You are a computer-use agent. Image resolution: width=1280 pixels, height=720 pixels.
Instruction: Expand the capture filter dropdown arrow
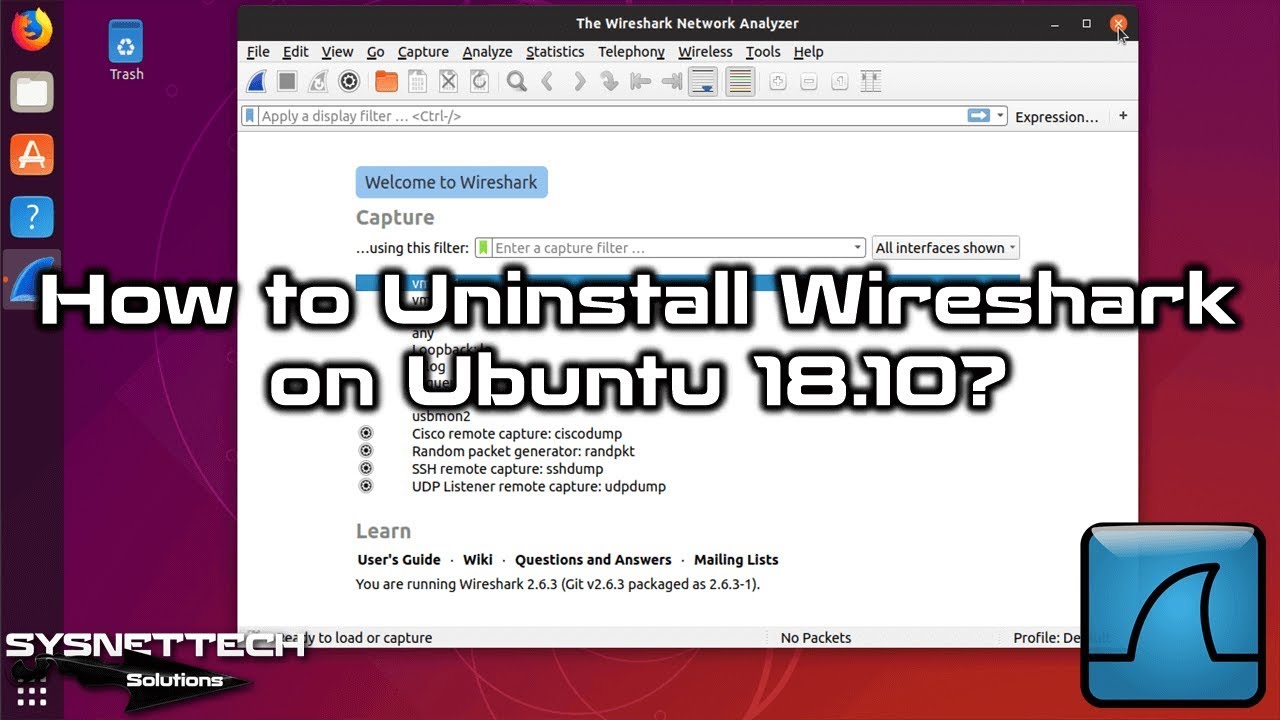[x=858, y=248]
